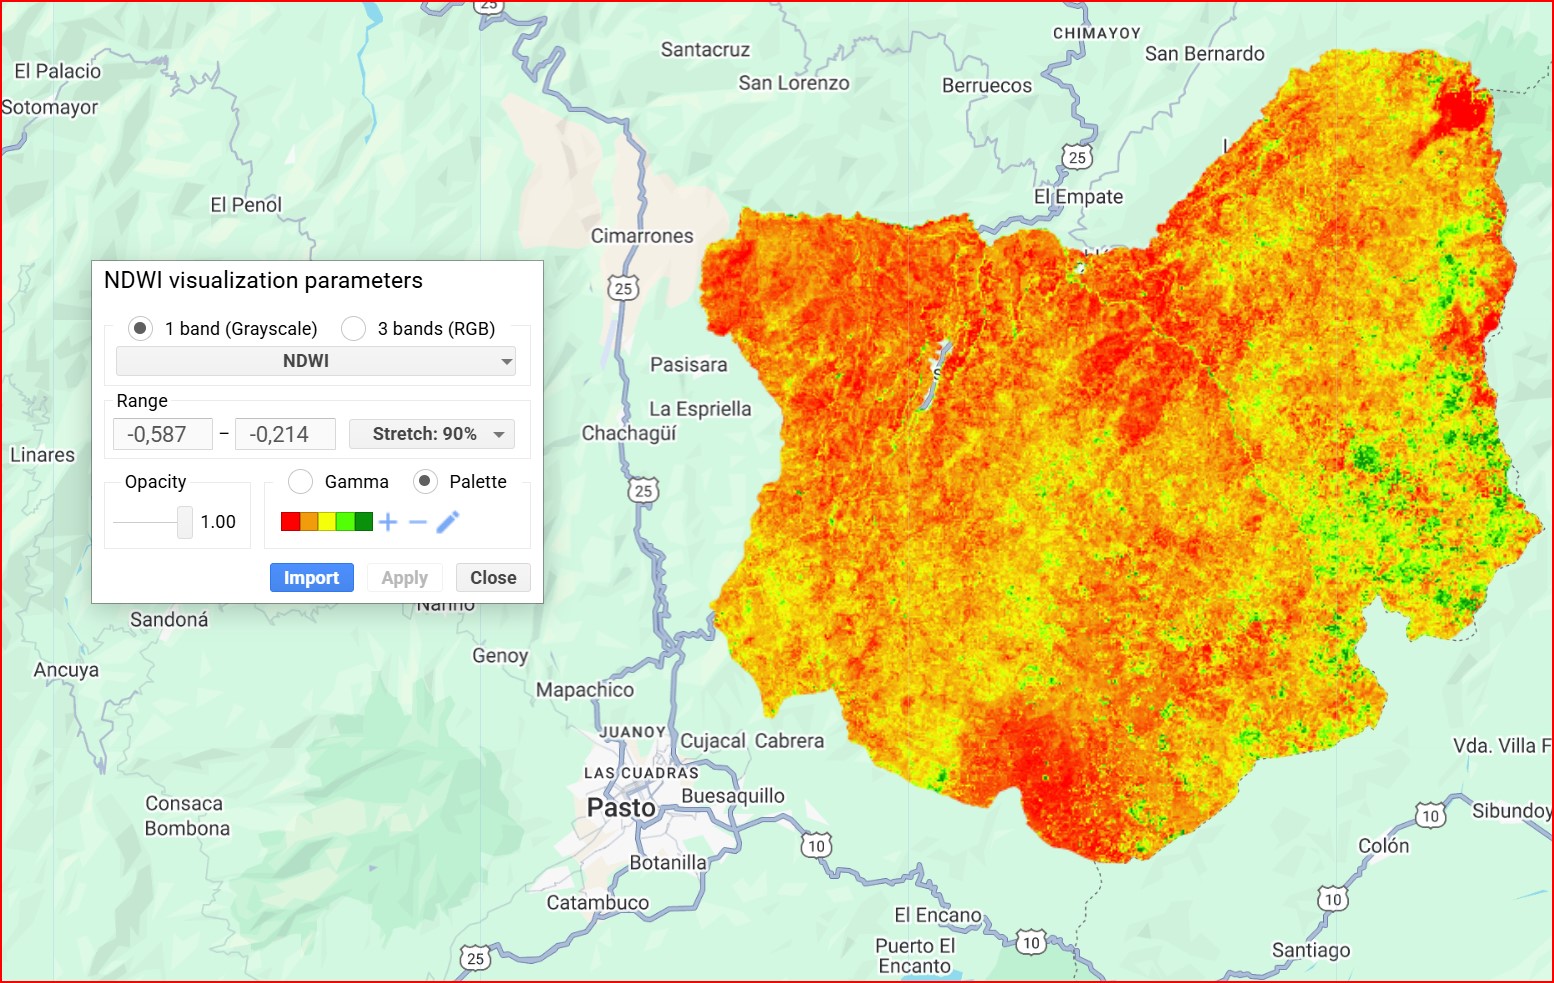Expand the Stretch: 90% dropdown

point(432,434)
